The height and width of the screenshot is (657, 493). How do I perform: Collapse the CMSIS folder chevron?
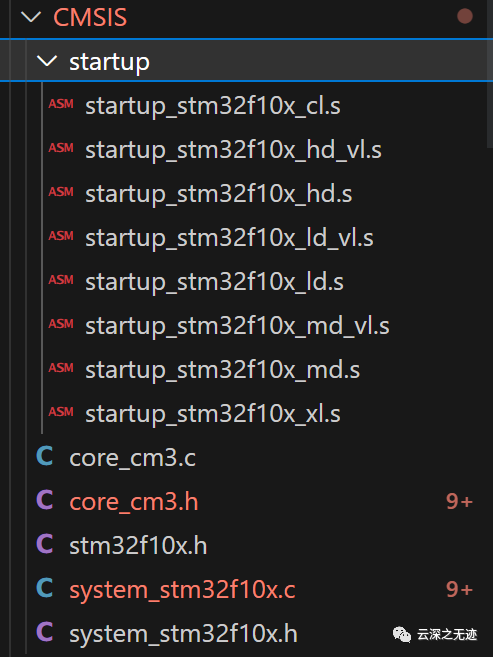click(x=31, y=17)
